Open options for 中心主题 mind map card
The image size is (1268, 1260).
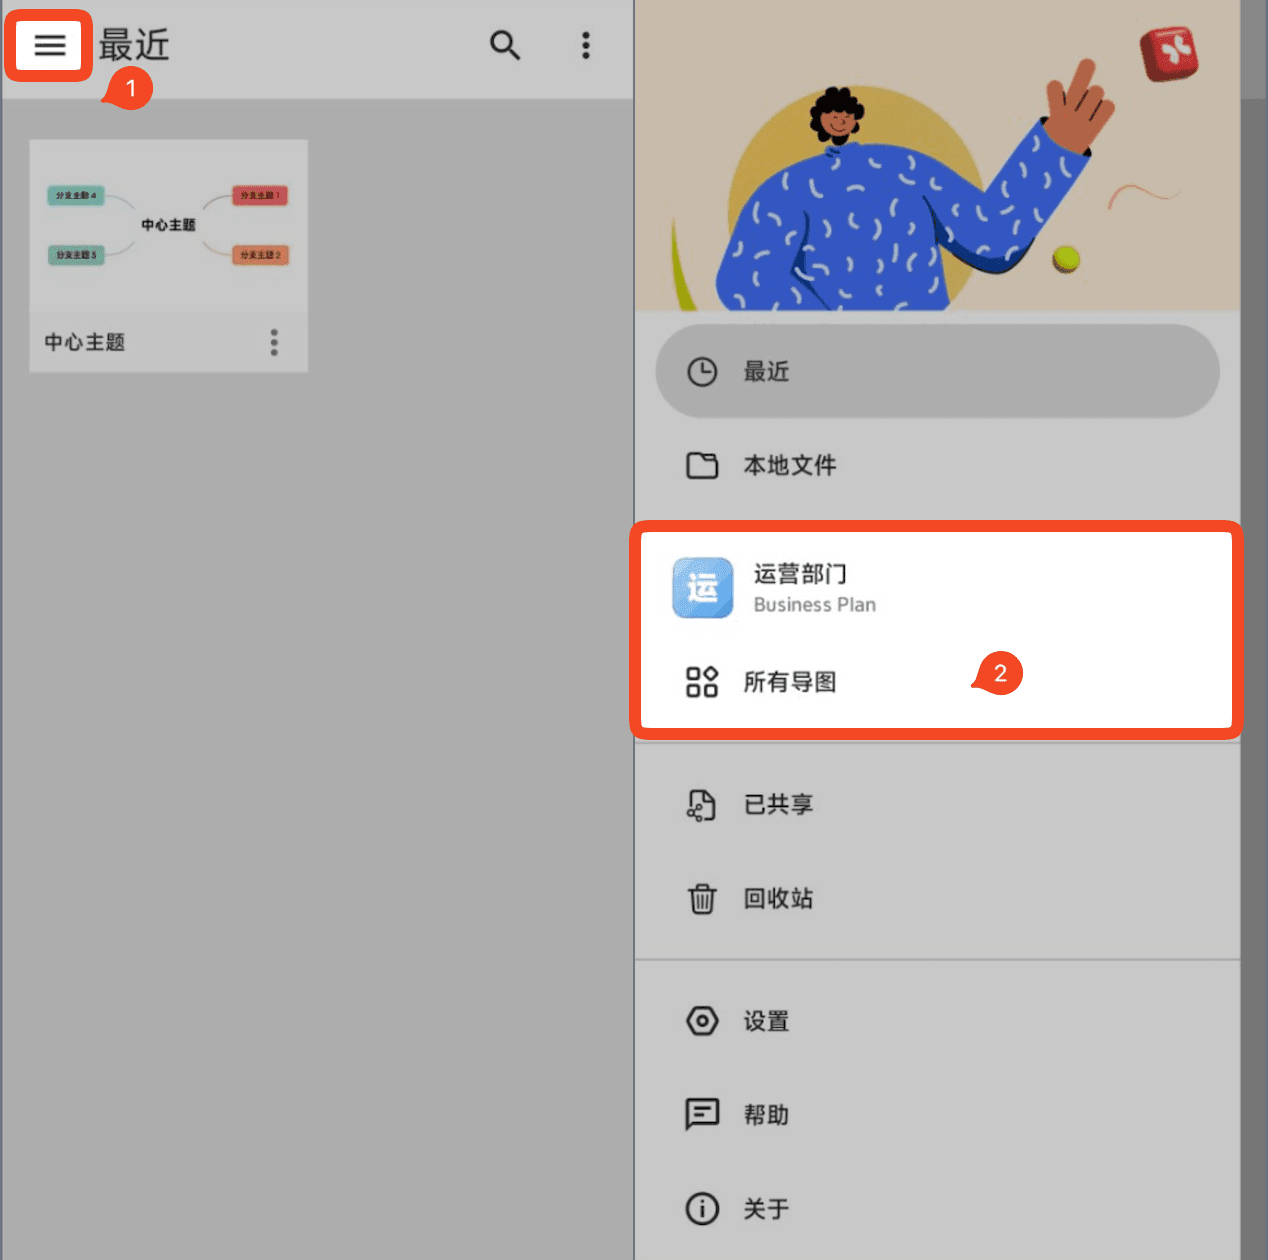(274, 342)
